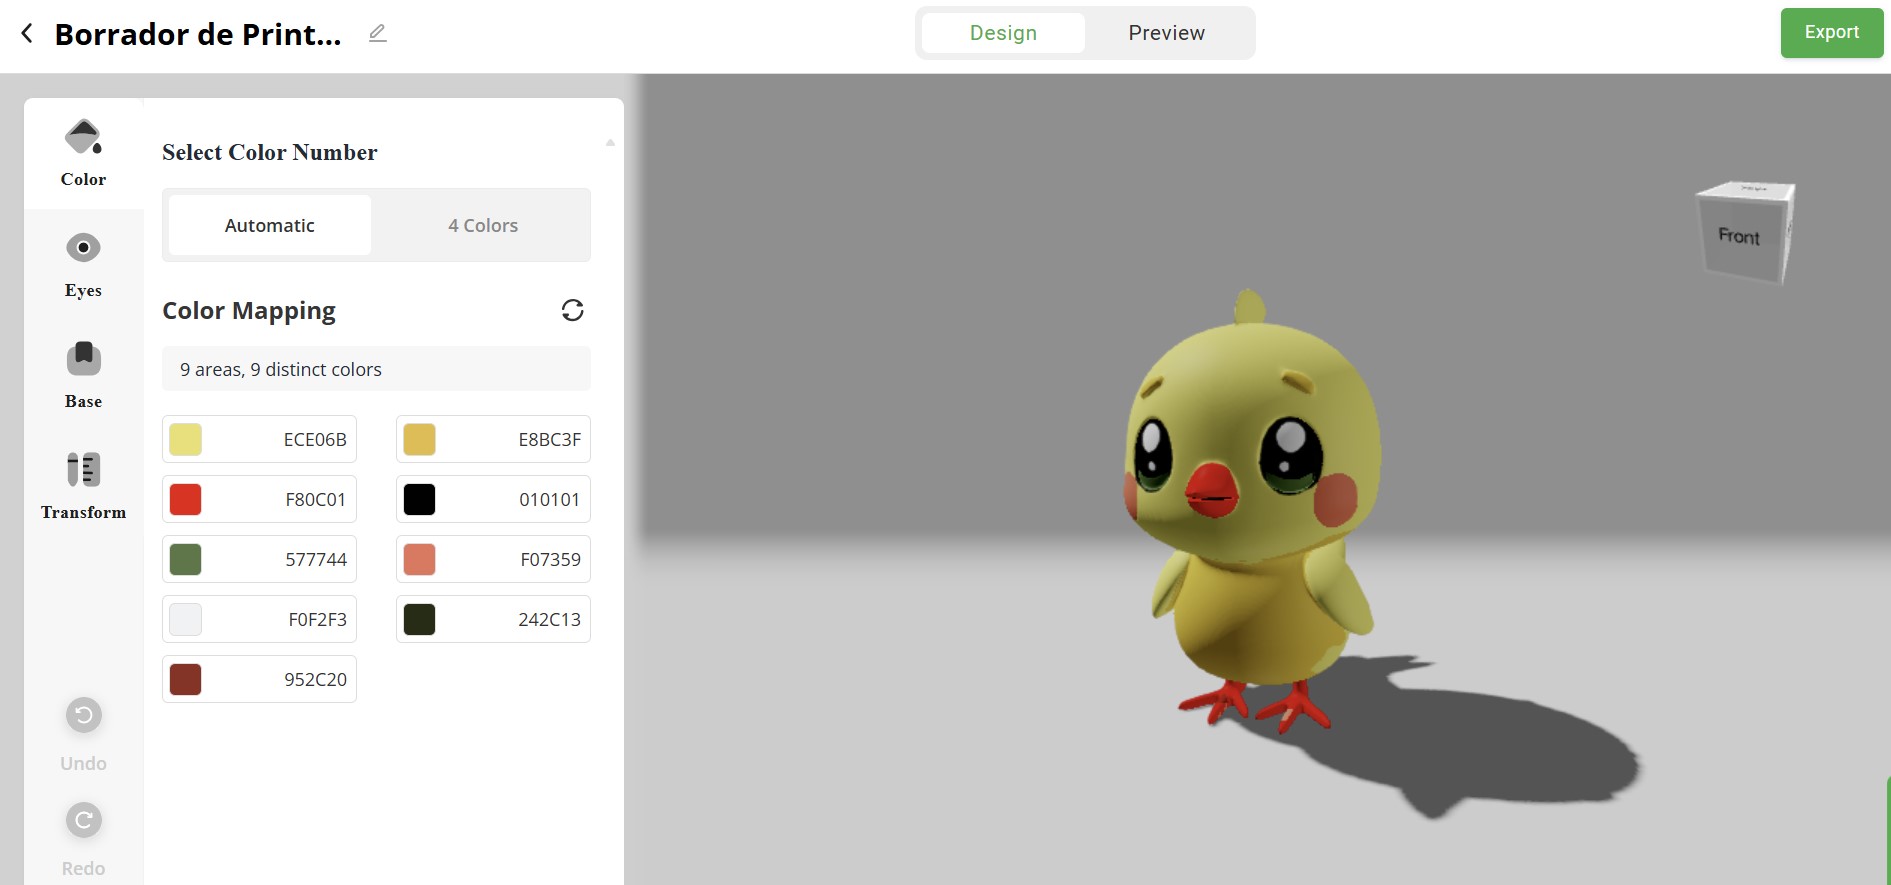The width and height of the screenshot is (1891, 885).
Task: Pick the F0F2F3 white swatch
Action: point(185,619)
